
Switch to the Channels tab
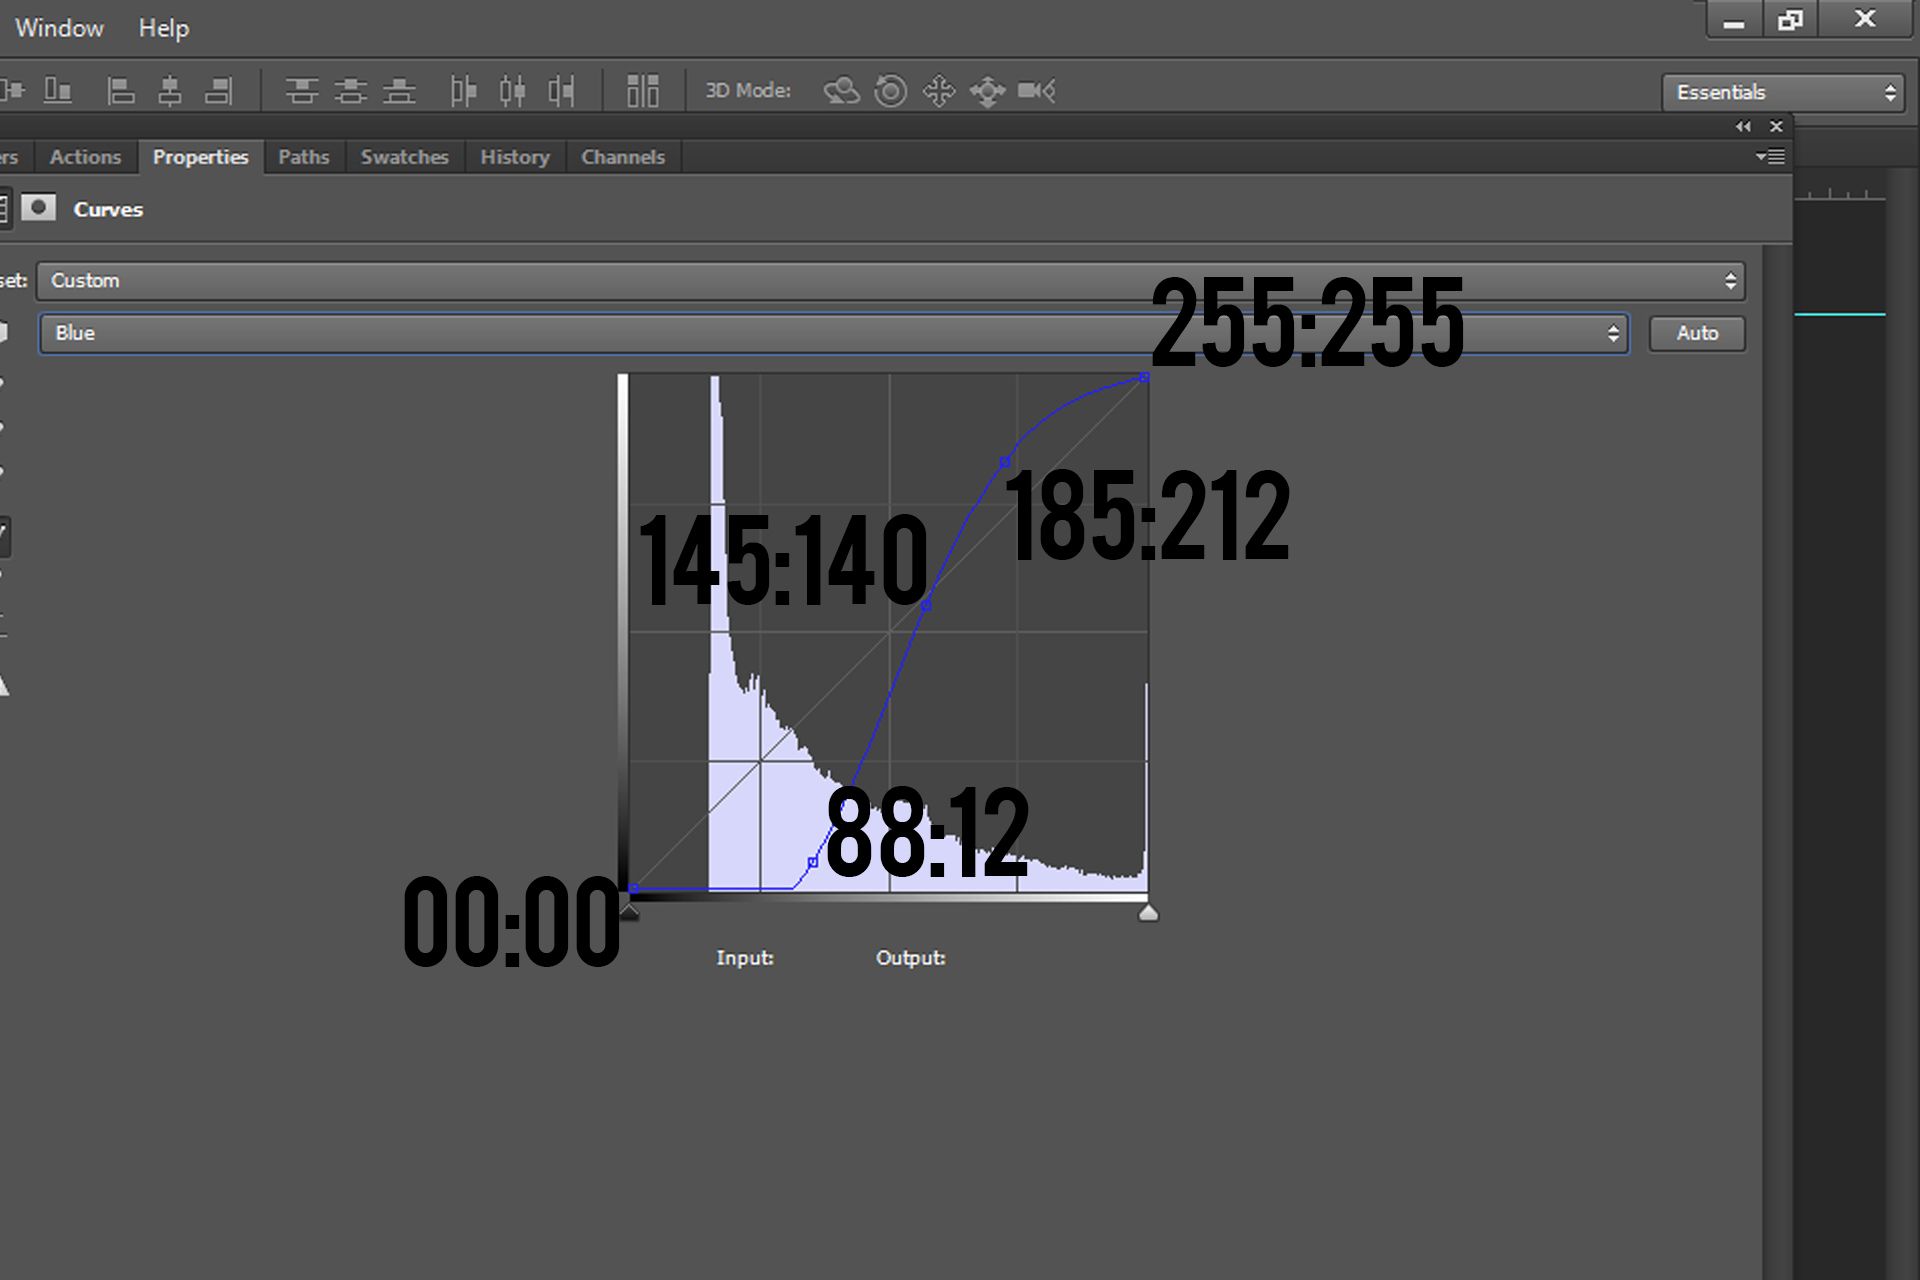[x=622, y=157]
